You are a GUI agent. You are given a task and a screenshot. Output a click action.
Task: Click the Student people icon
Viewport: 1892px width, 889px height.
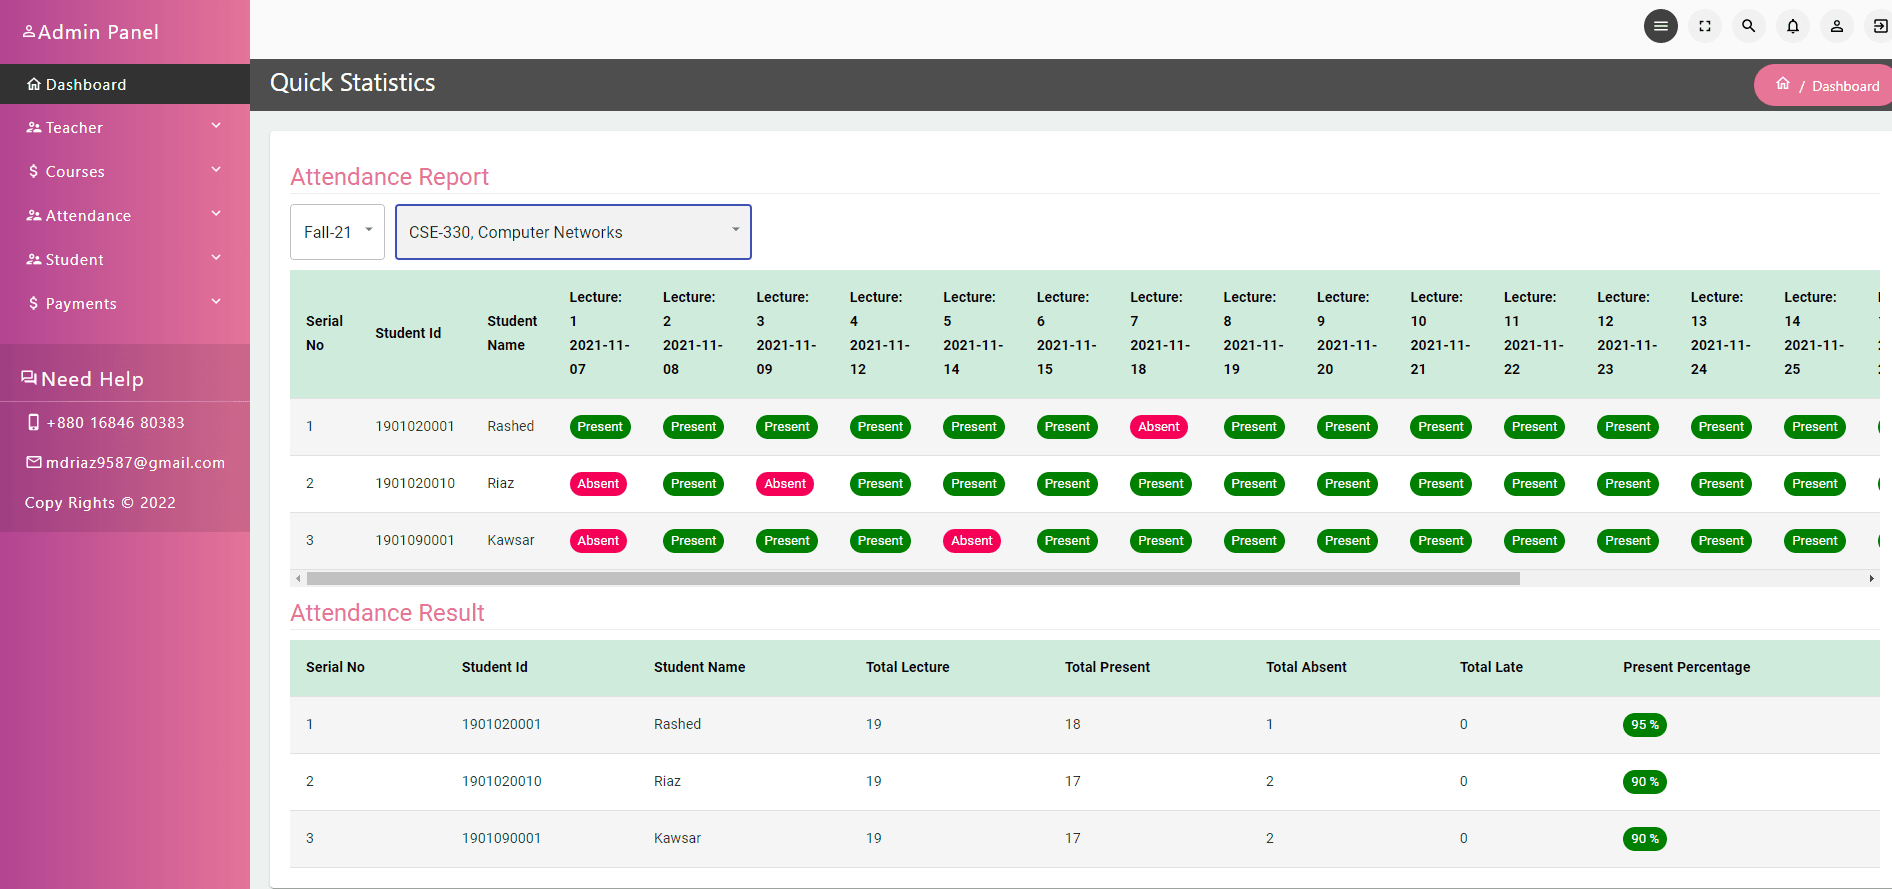pos(34,260)
